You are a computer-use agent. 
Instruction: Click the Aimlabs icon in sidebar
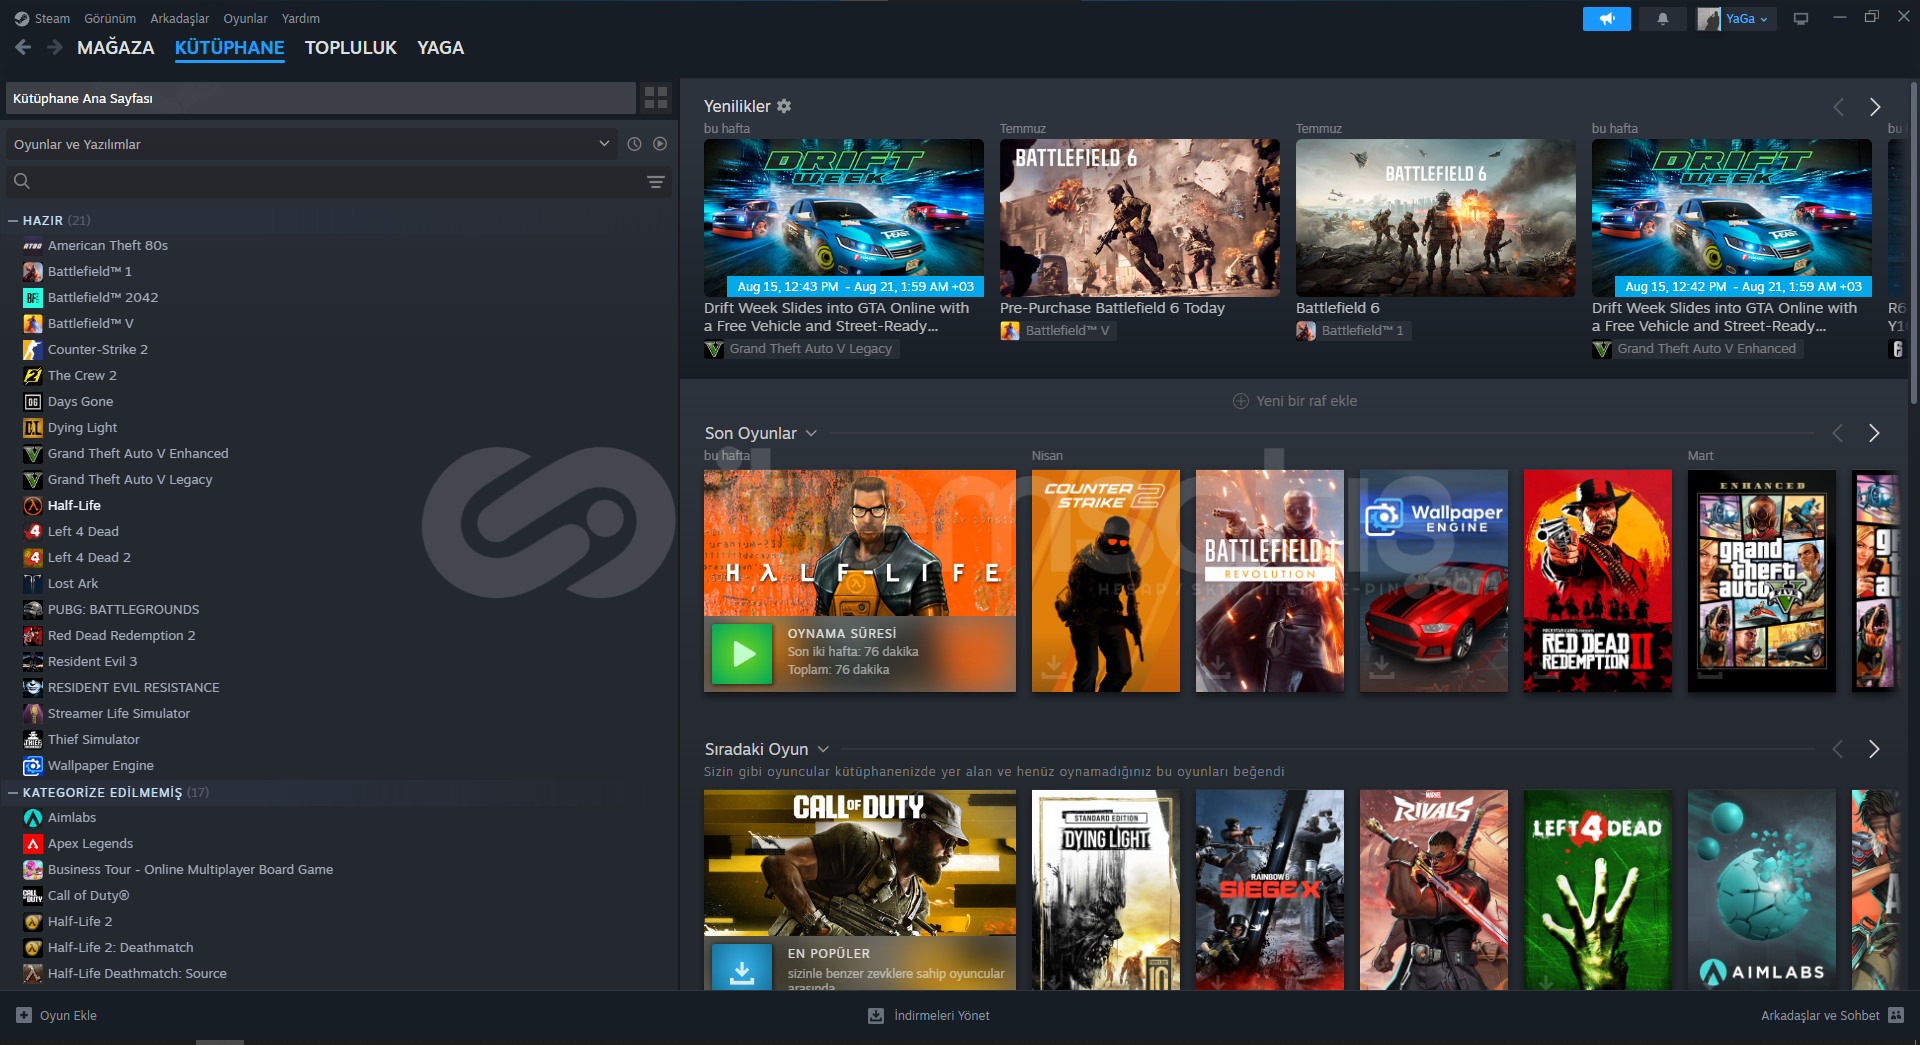(33, 817)
